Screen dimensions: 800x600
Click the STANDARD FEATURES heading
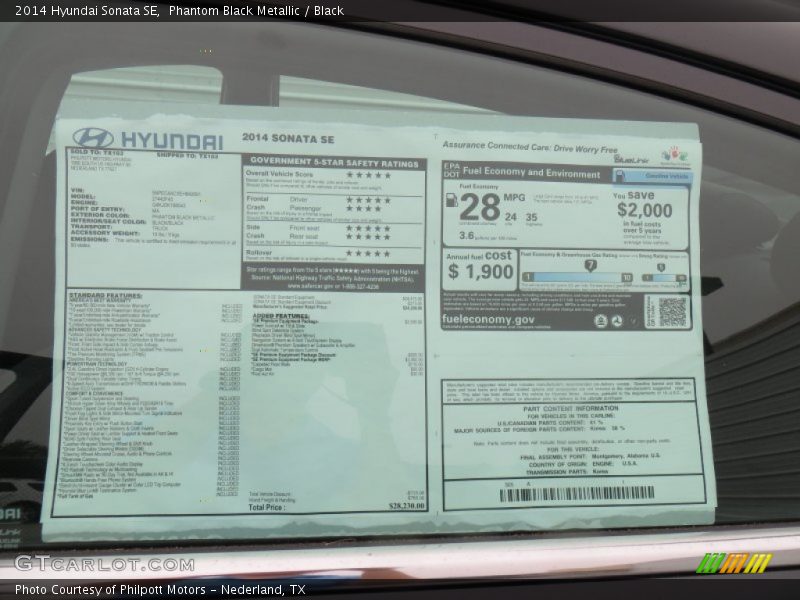(106, 296)
